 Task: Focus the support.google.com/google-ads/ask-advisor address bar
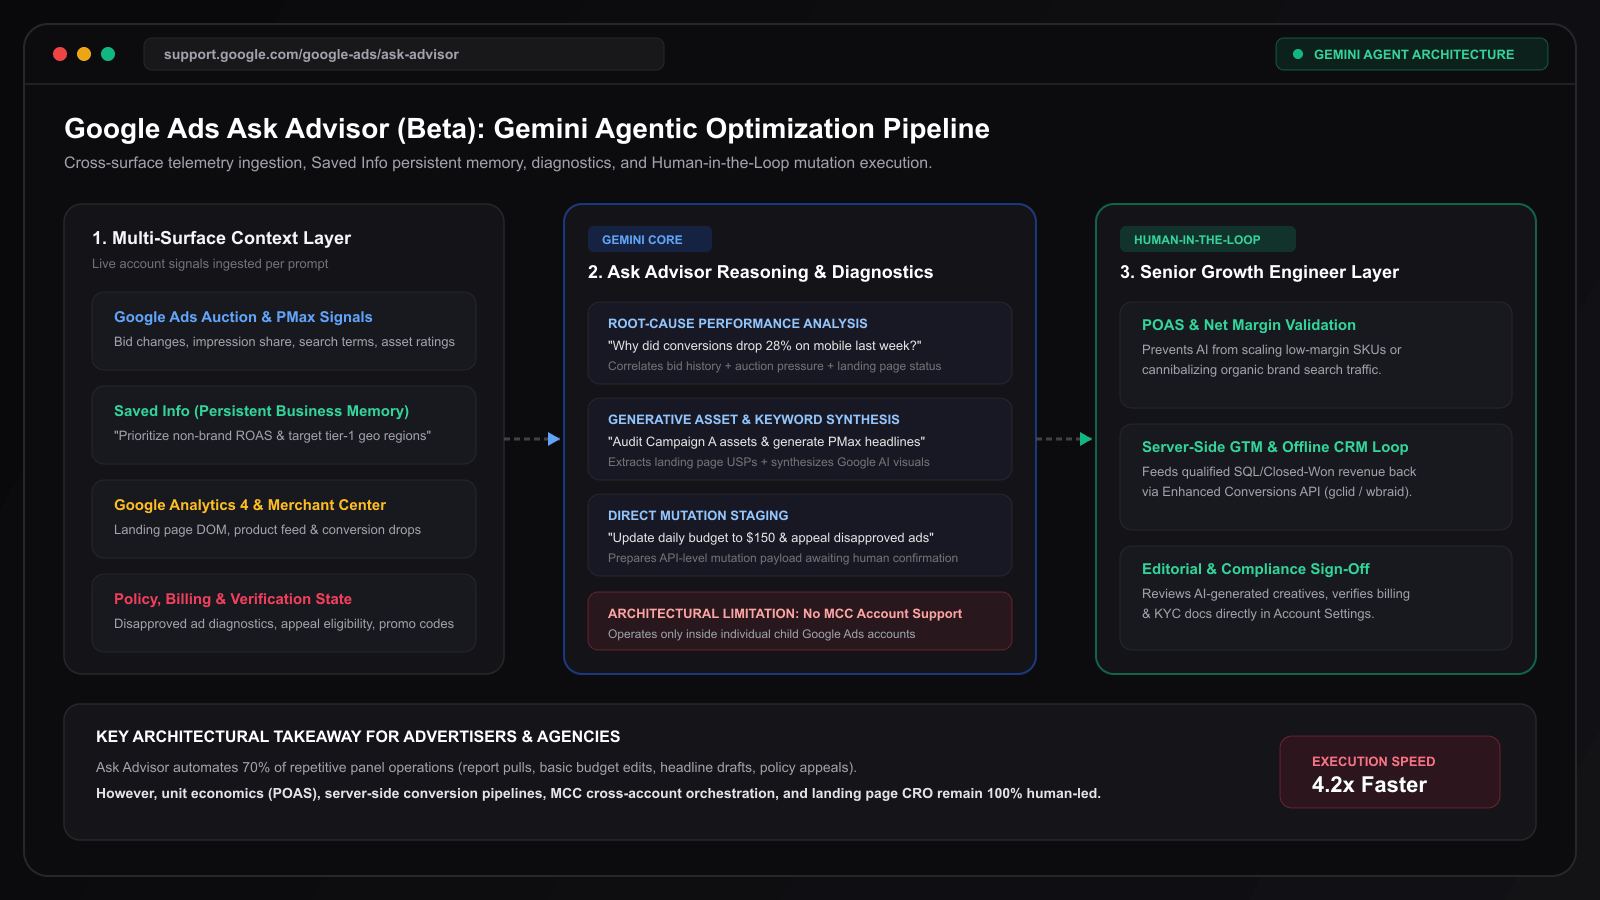(x=404, y=54)
